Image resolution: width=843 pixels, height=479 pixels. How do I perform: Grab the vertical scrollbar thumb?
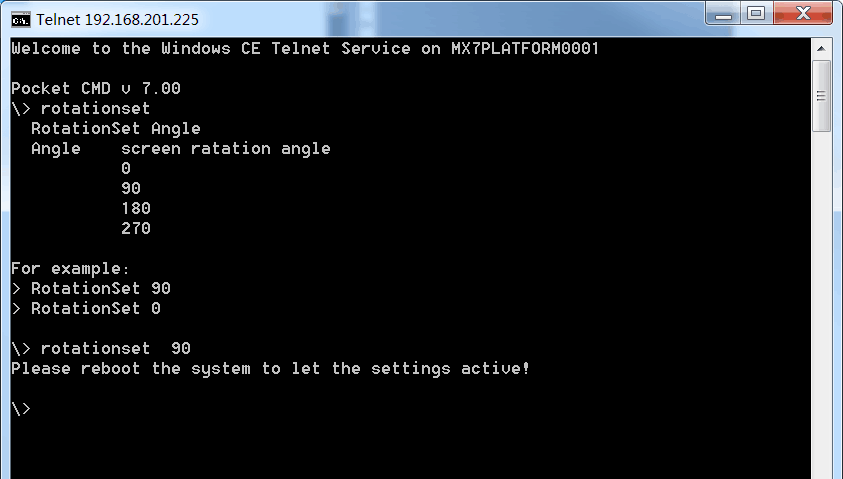tap(821, 96)
